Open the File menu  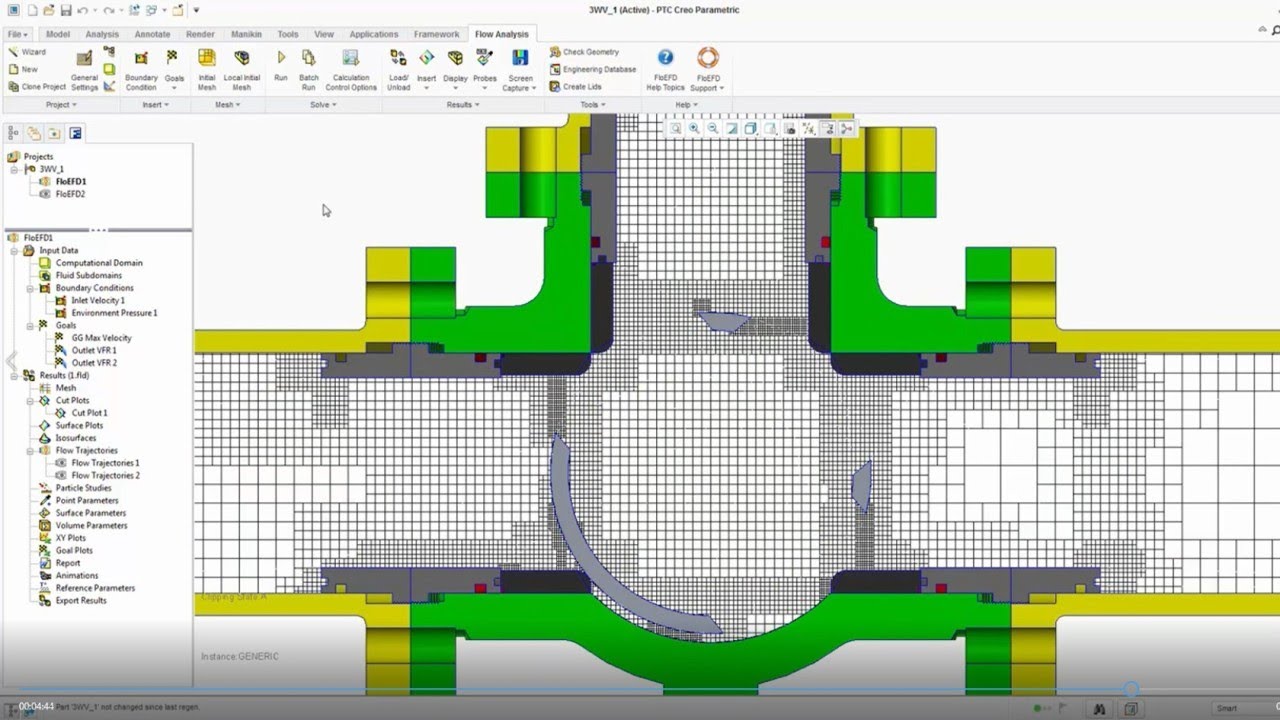(16, 34)
